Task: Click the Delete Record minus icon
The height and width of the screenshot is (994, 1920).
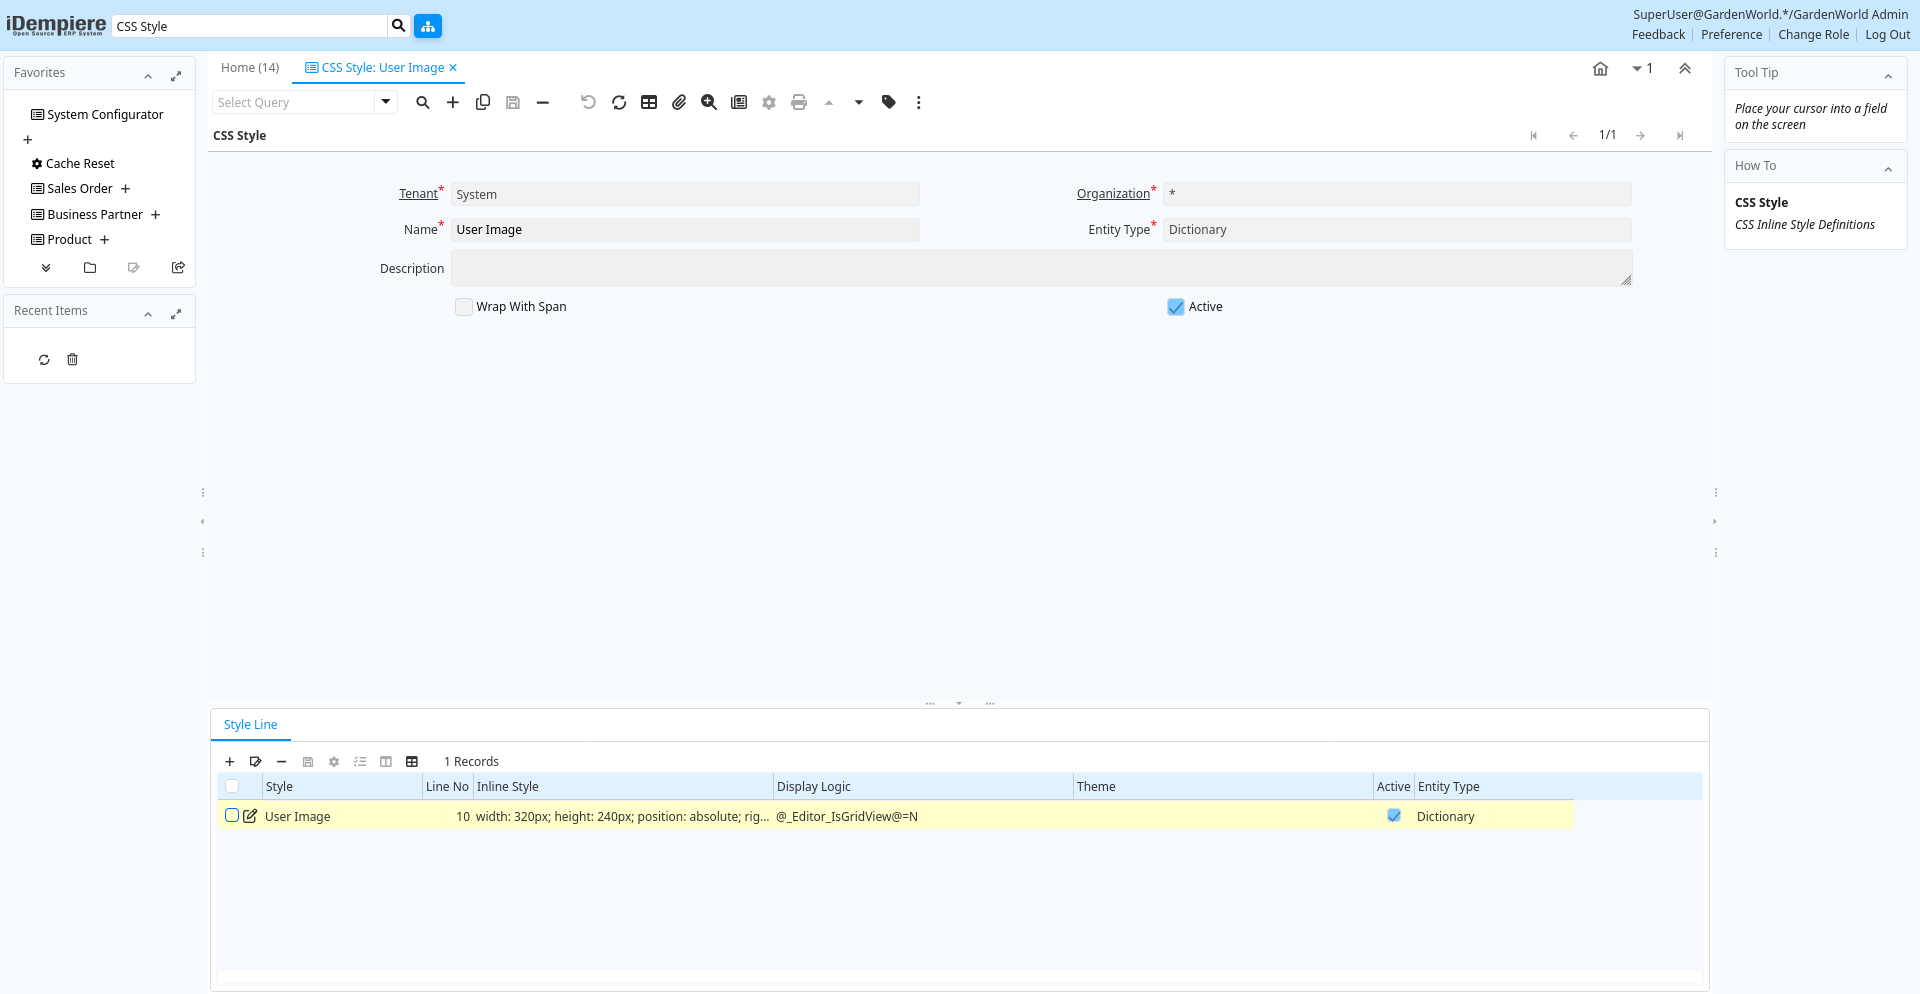Action: (543, 102)
